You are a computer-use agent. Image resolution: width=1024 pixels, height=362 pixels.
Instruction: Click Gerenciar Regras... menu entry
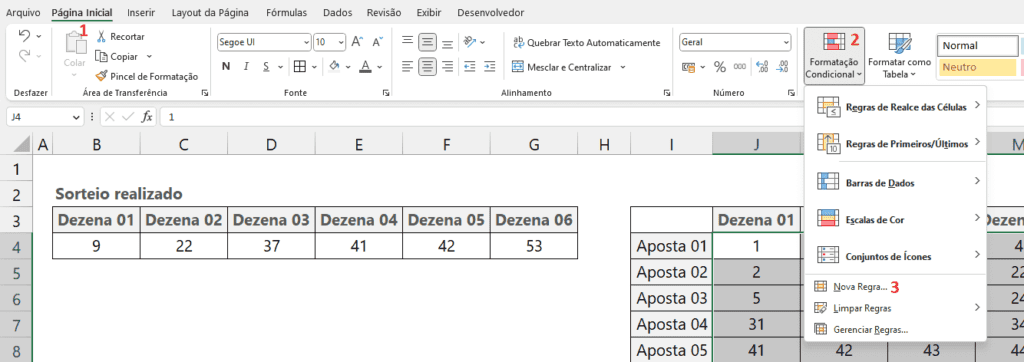click(871, 329)
